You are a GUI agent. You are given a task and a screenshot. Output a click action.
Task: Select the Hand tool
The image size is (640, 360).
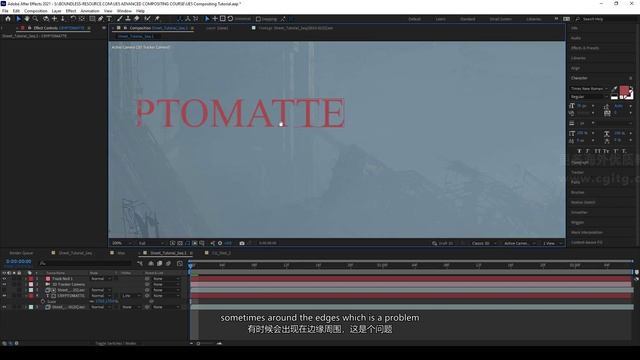click(x=27, y=19)
